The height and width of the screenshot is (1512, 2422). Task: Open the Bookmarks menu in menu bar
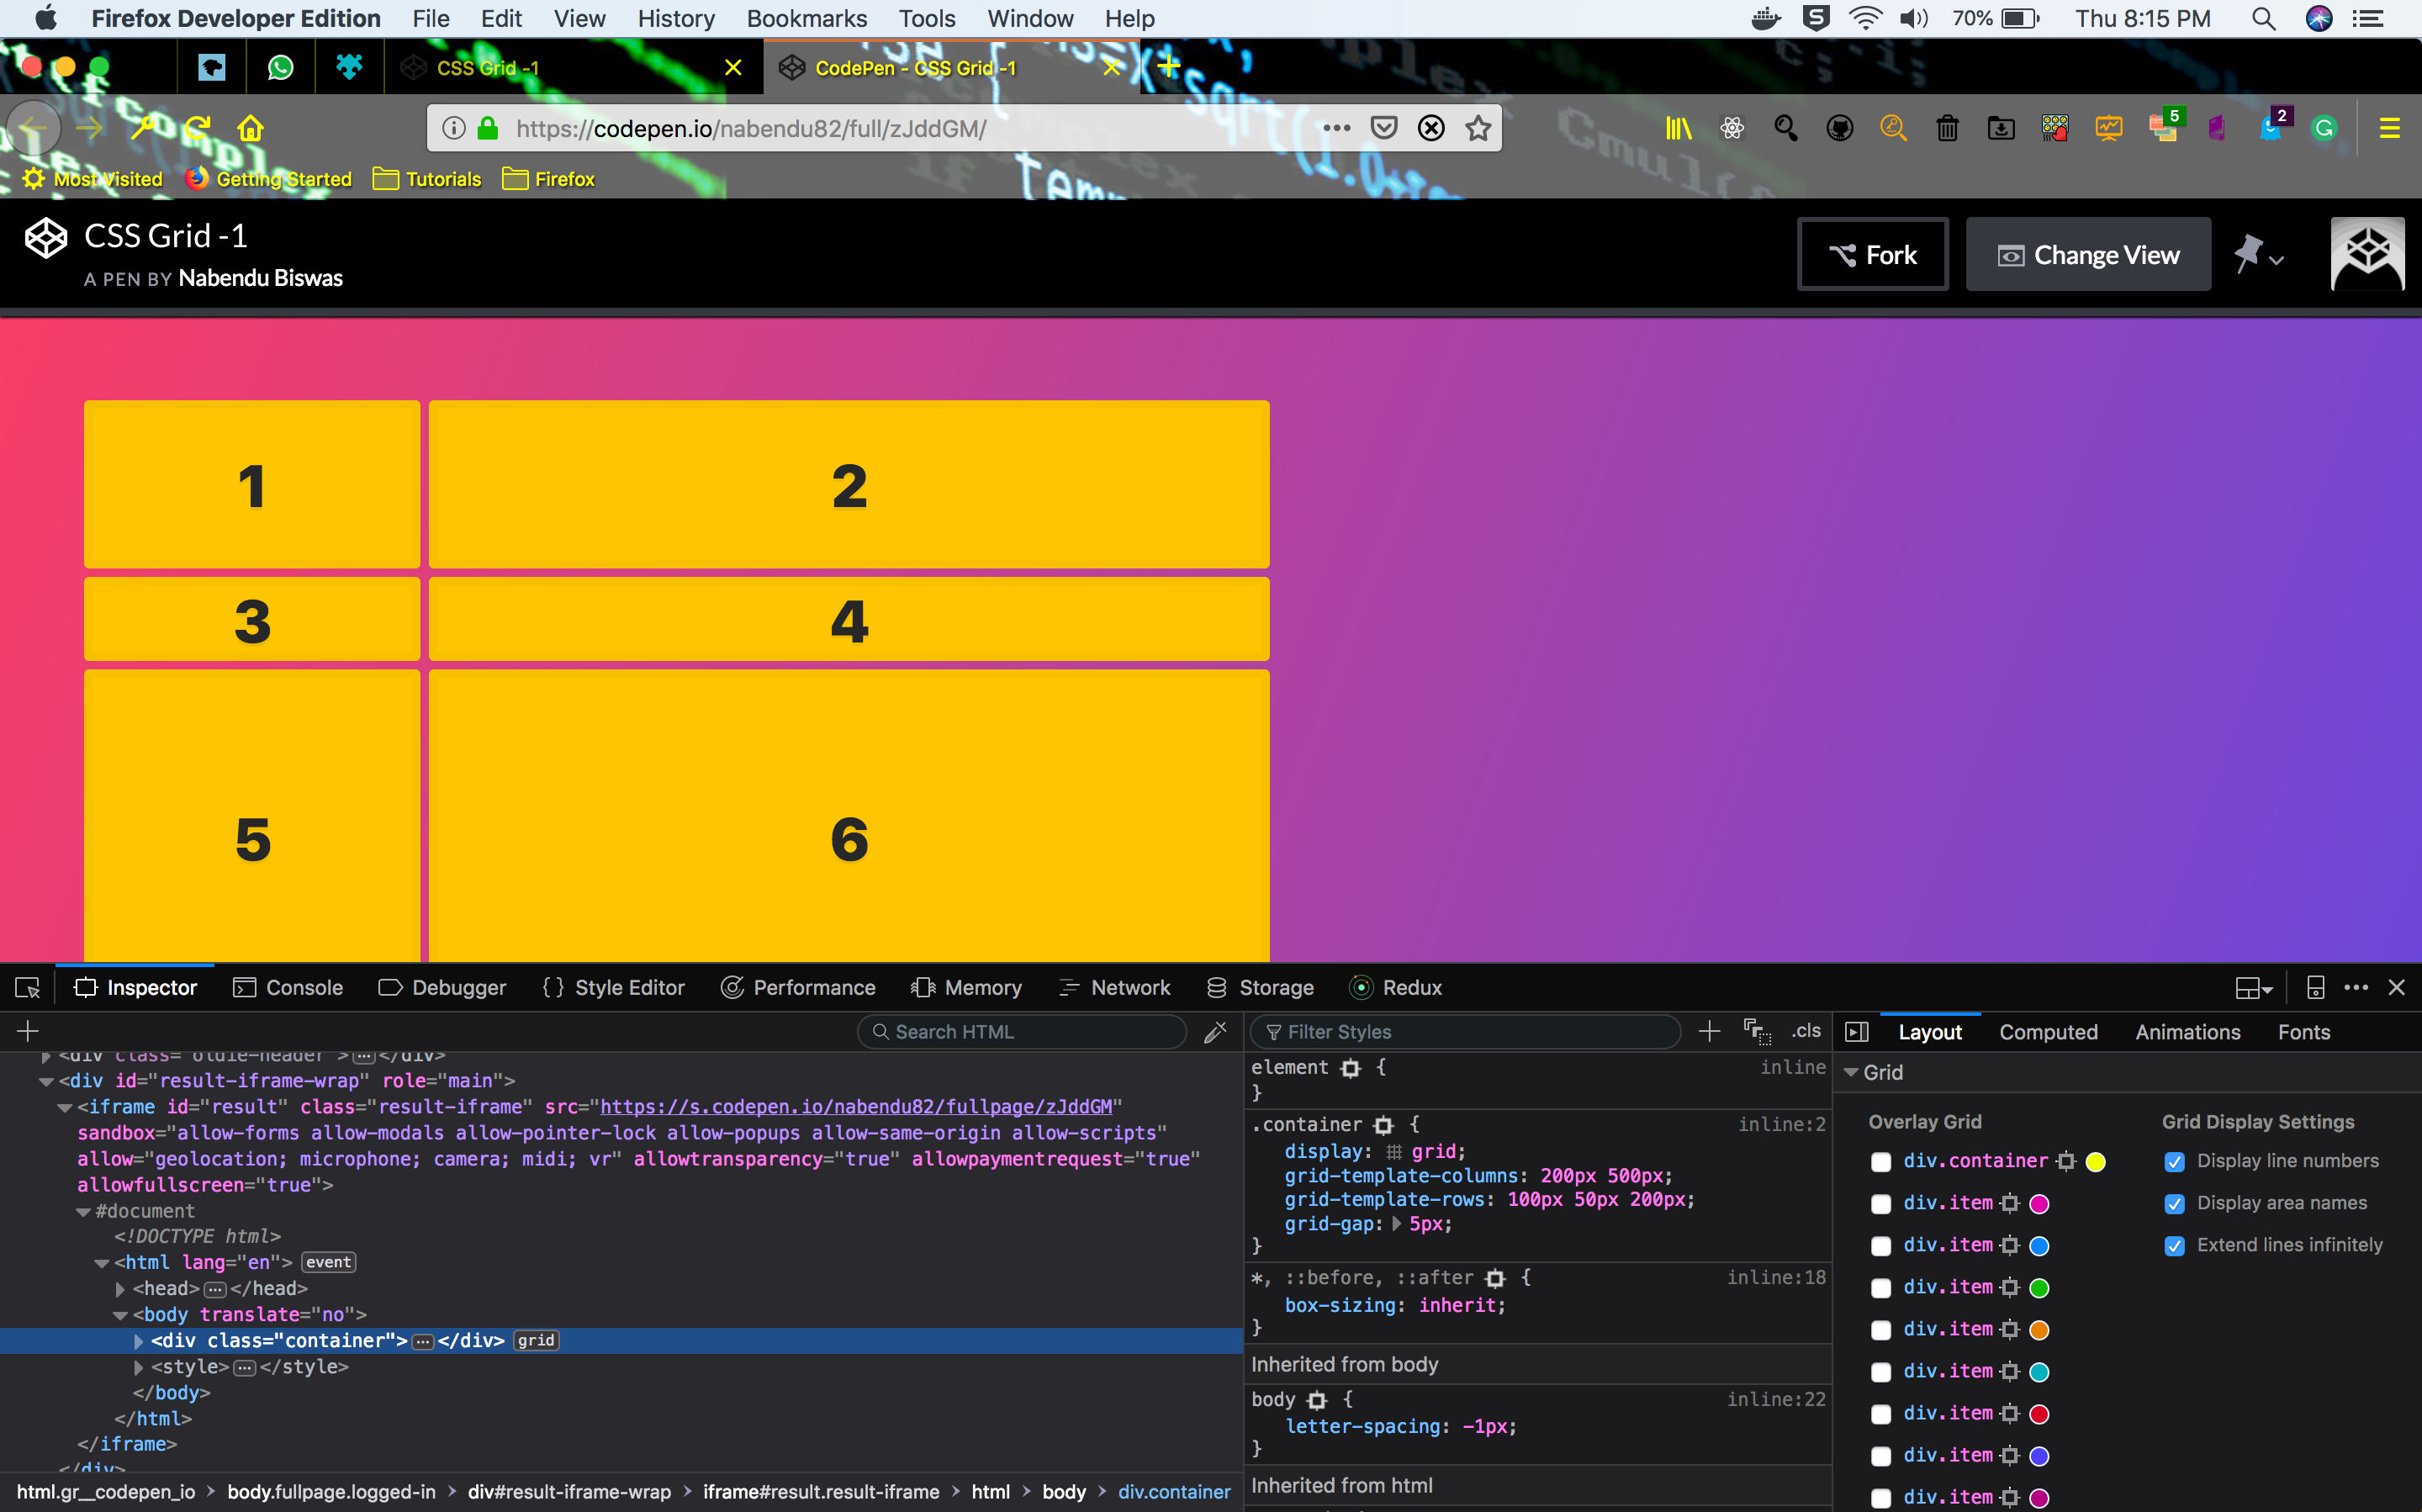point(806,18)
